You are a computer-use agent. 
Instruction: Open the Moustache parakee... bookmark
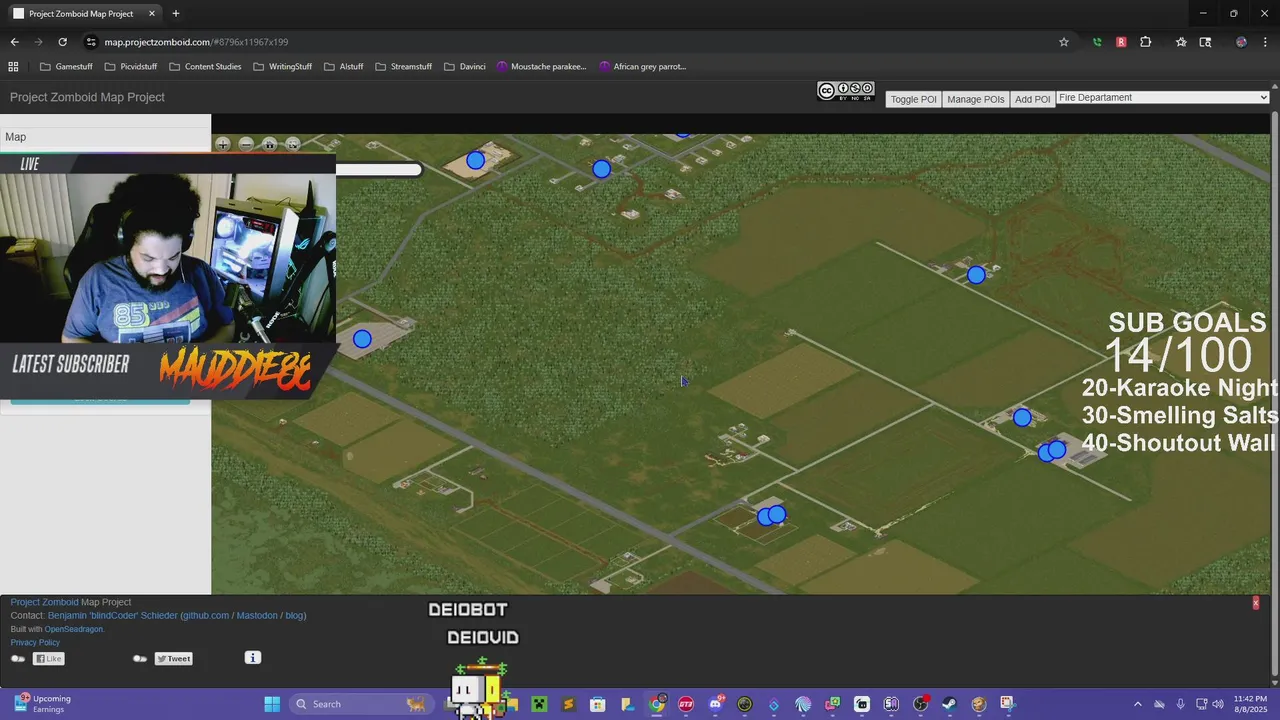point(541,66)
